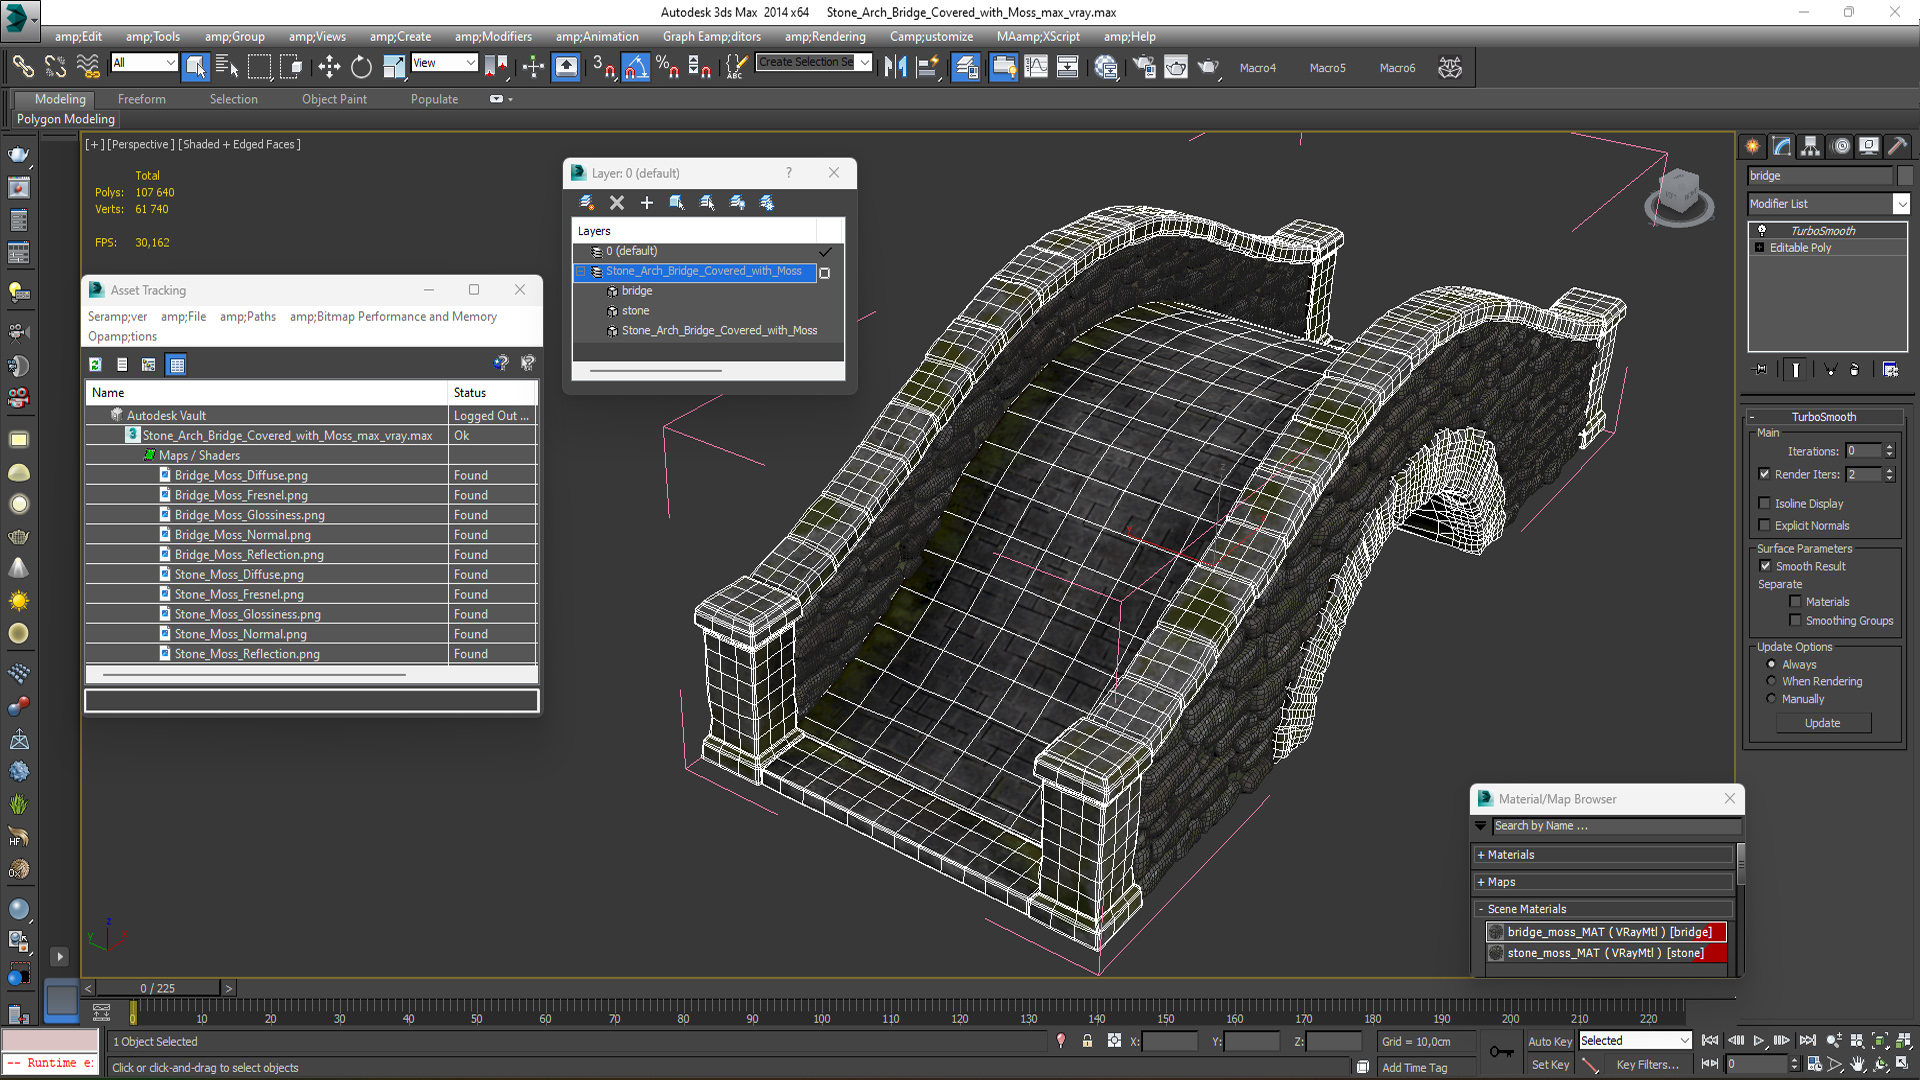Open the Key Filters dialog
Image resolution: width=1920 pixels, height=1080 pixels.
pyautogui.click(x=1647, y=1065)
